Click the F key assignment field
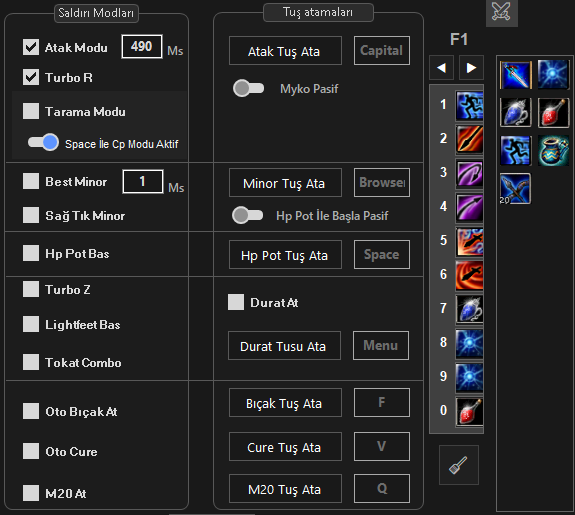The height and width of the screenshot is (515, 575). [382, 403]
